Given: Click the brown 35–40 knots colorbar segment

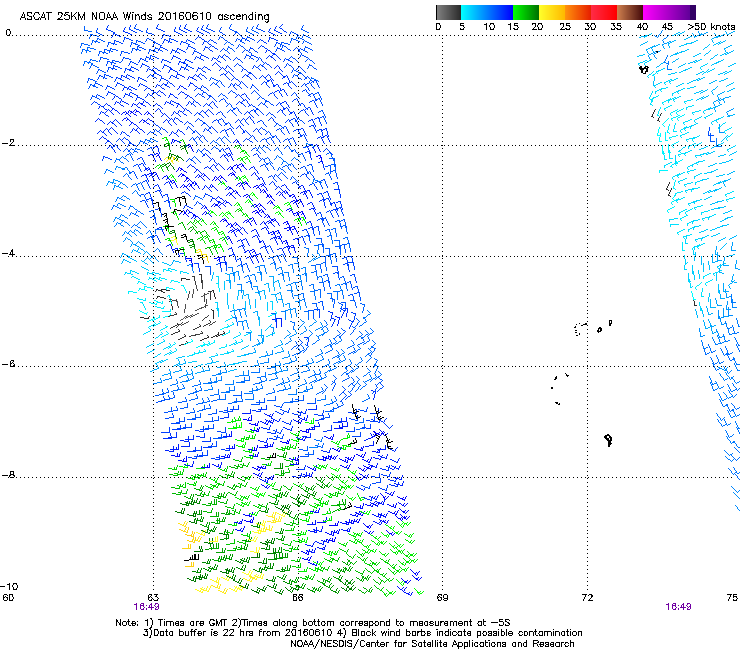Looking at the screenshot, I should (630, 12).
